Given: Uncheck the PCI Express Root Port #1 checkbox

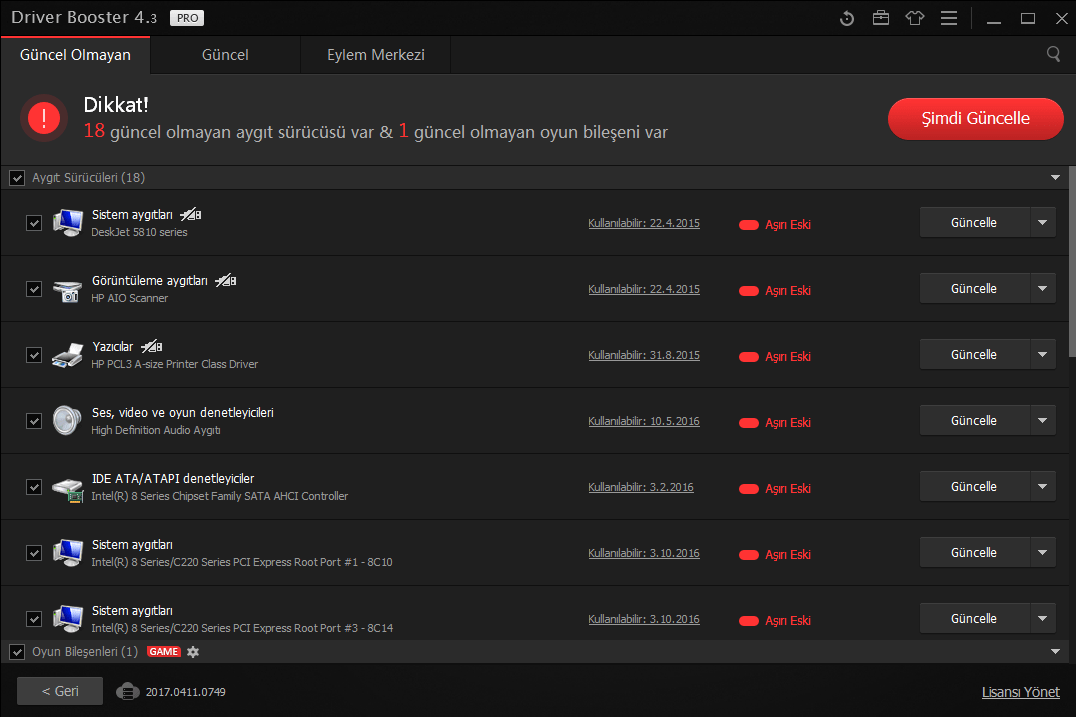Looking at the screenshot, I should [34, 552].
